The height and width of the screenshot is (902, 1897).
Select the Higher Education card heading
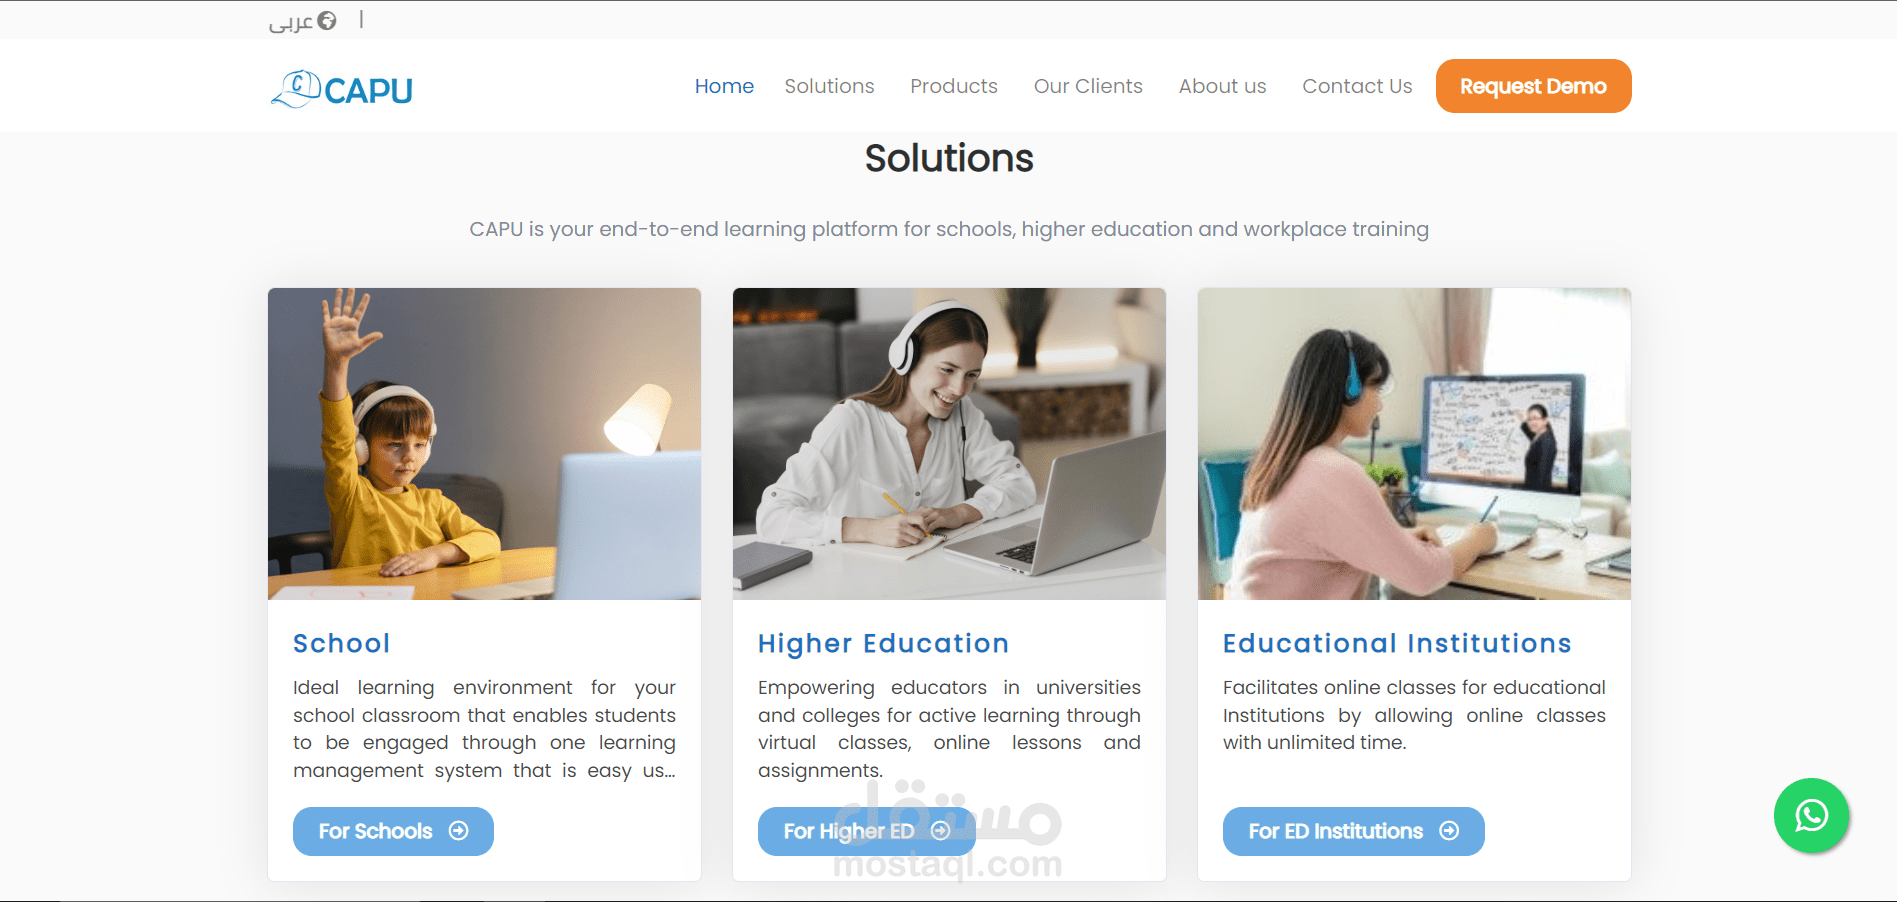(883, 643)
